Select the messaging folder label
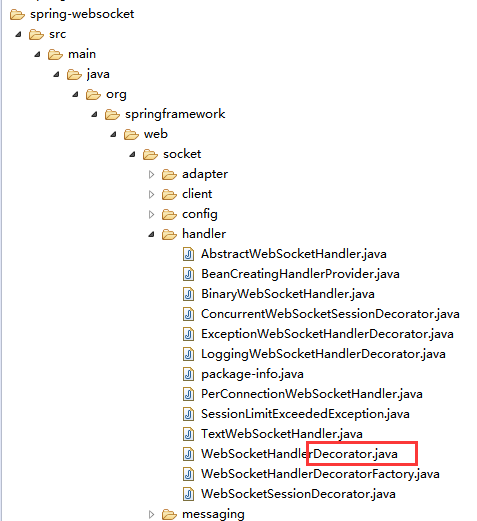 tap(213, 514)
